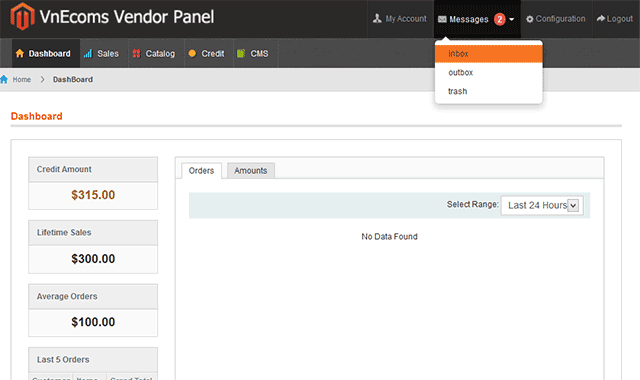Click the Lifetime Sales value $300.00

click(93, 258)
